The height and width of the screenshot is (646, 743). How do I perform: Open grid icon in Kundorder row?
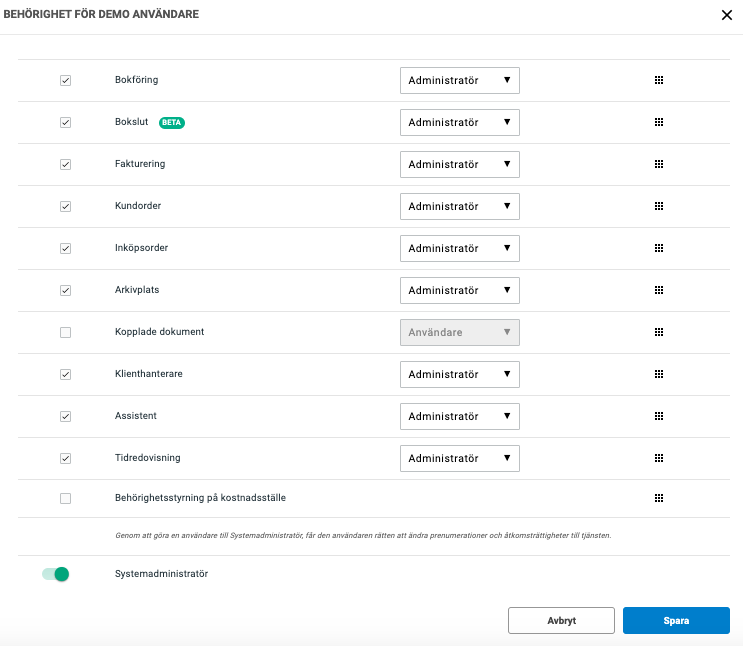[x=659, y=206]
